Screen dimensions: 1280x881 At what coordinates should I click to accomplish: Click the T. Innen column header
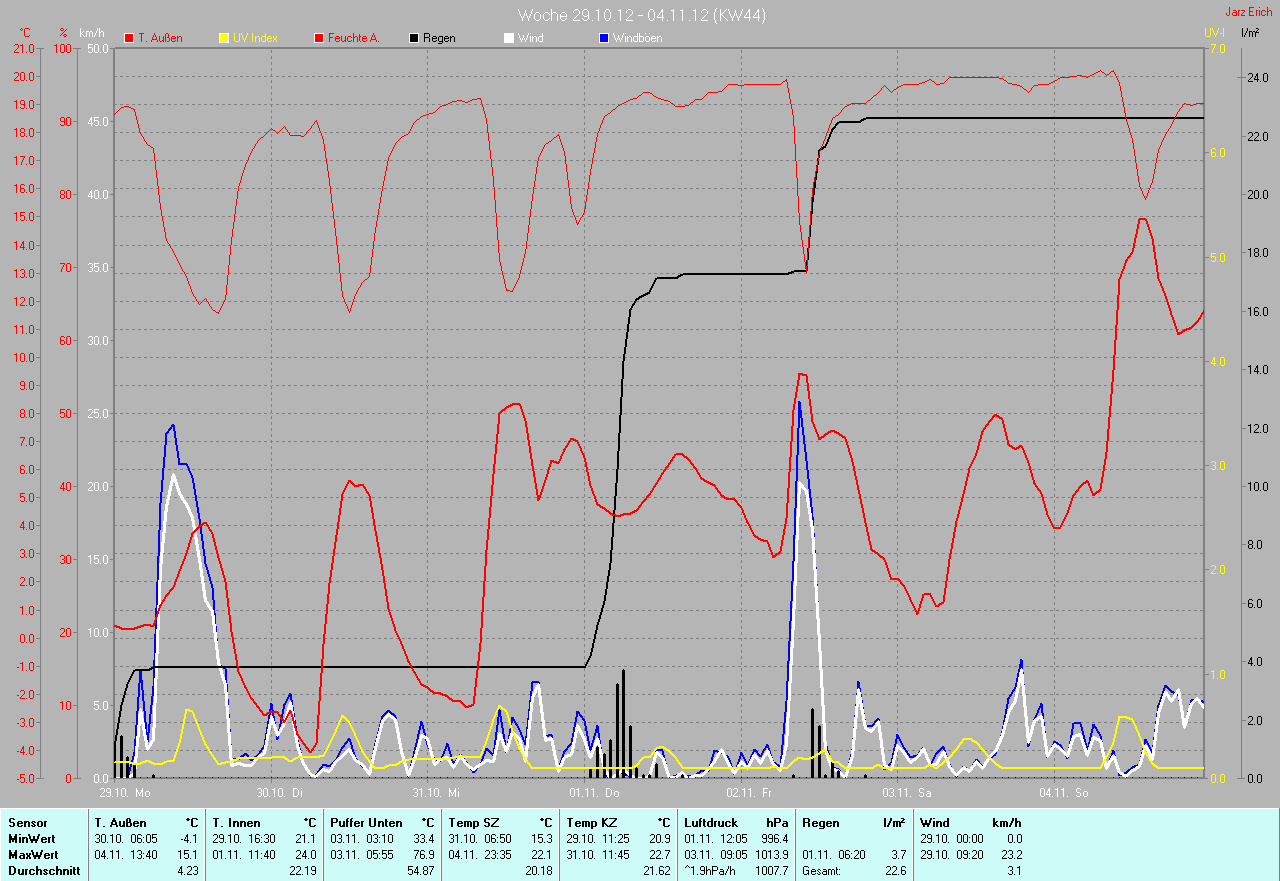(x=236, y=823)
